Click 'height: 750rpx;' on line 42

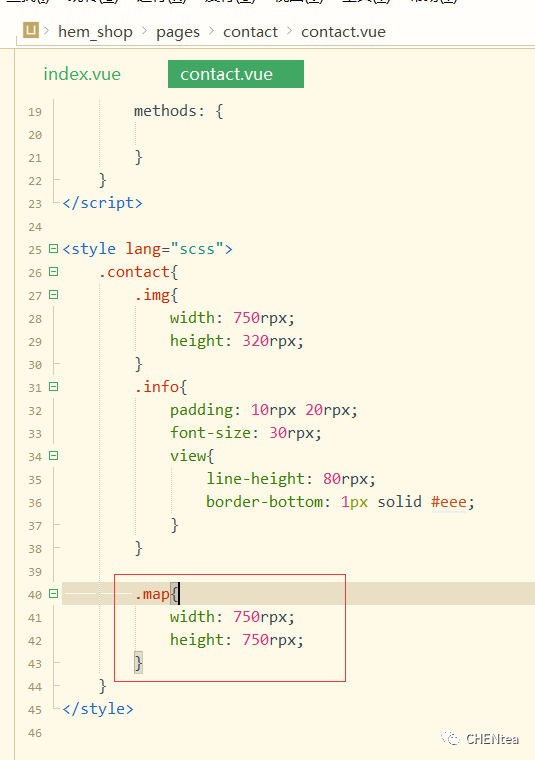(236, 640)
